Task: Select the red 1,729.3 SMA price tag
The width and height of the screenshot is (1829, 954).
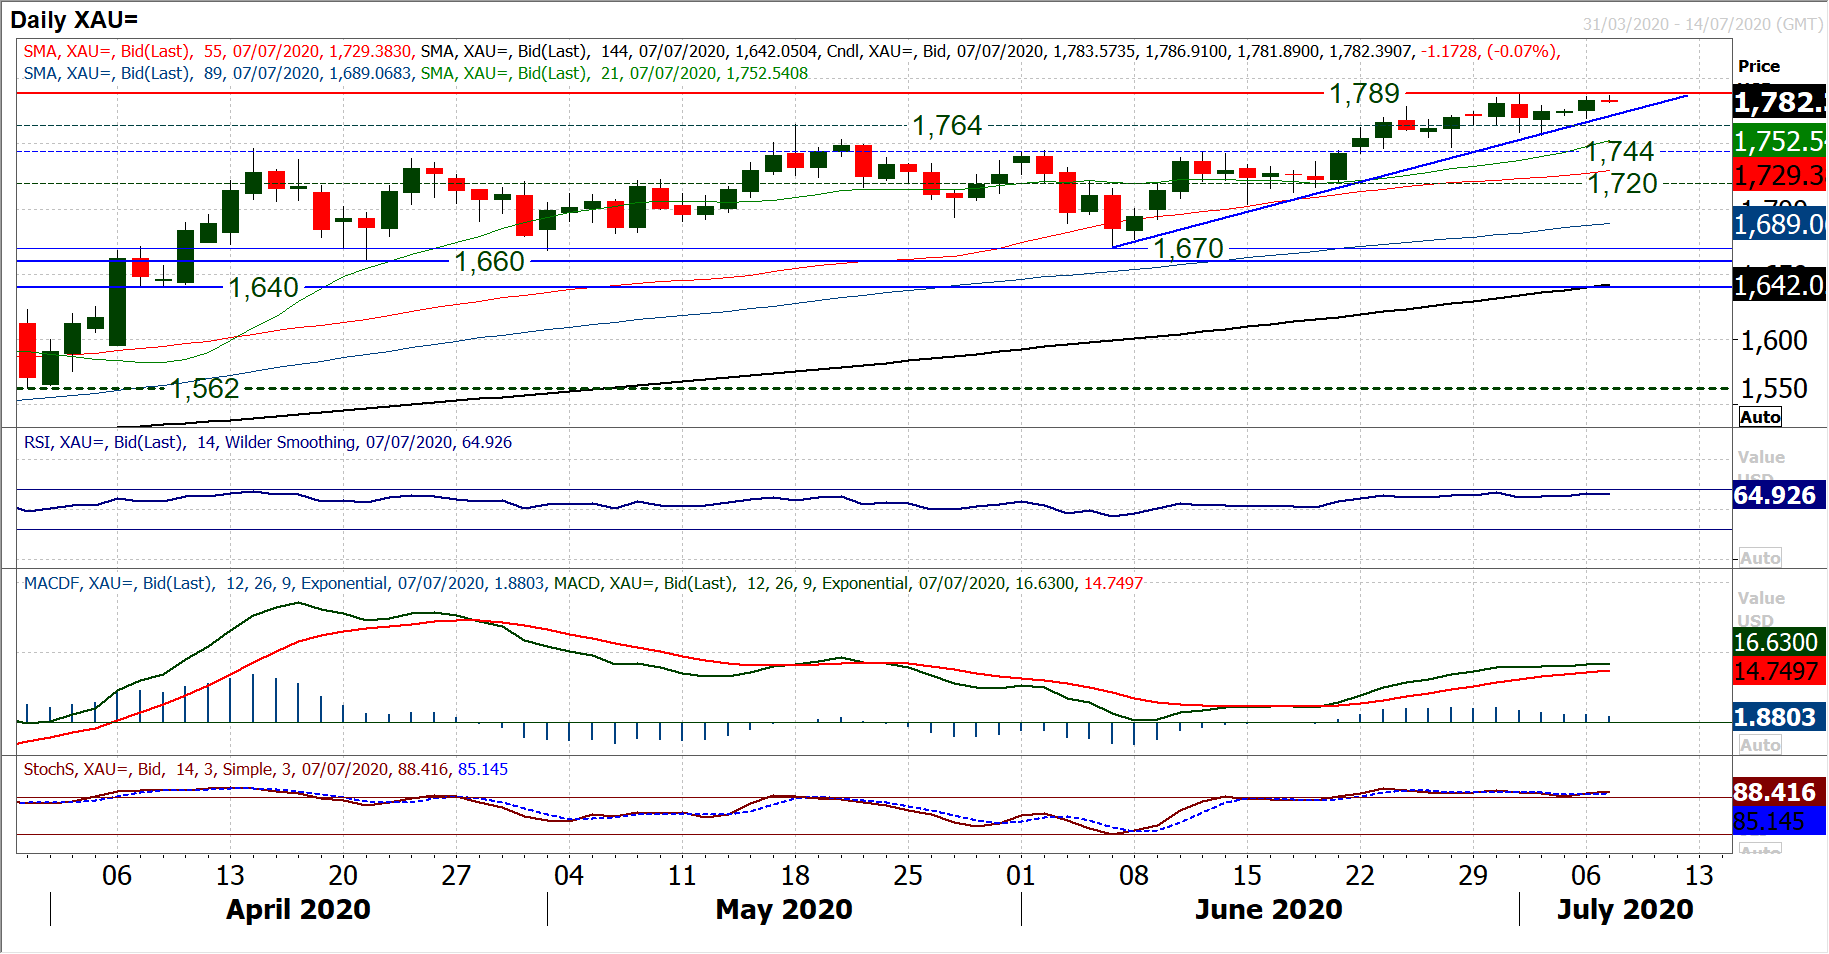Action: pos(1780,176)
